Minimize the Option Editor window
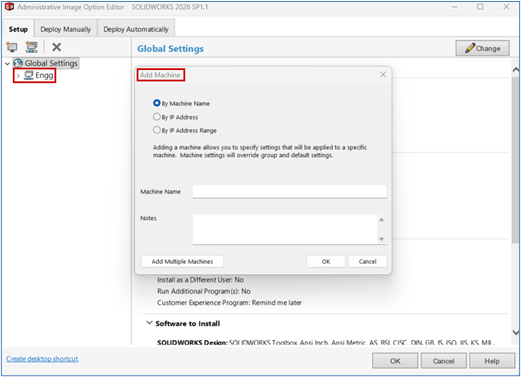Screen dimensions: 521x377 [454, 7]
